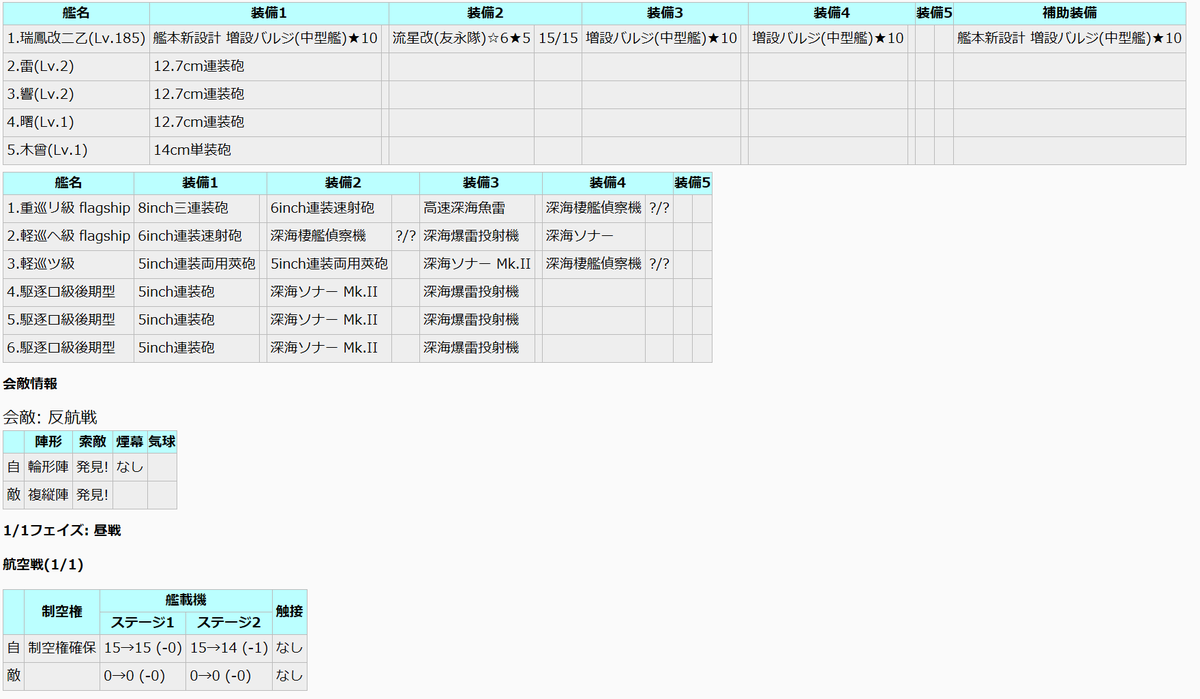1200x699 pixels.
Task: Click the 3.響(Lv.2) ship name cell
Action: click(x=76, y=95)
